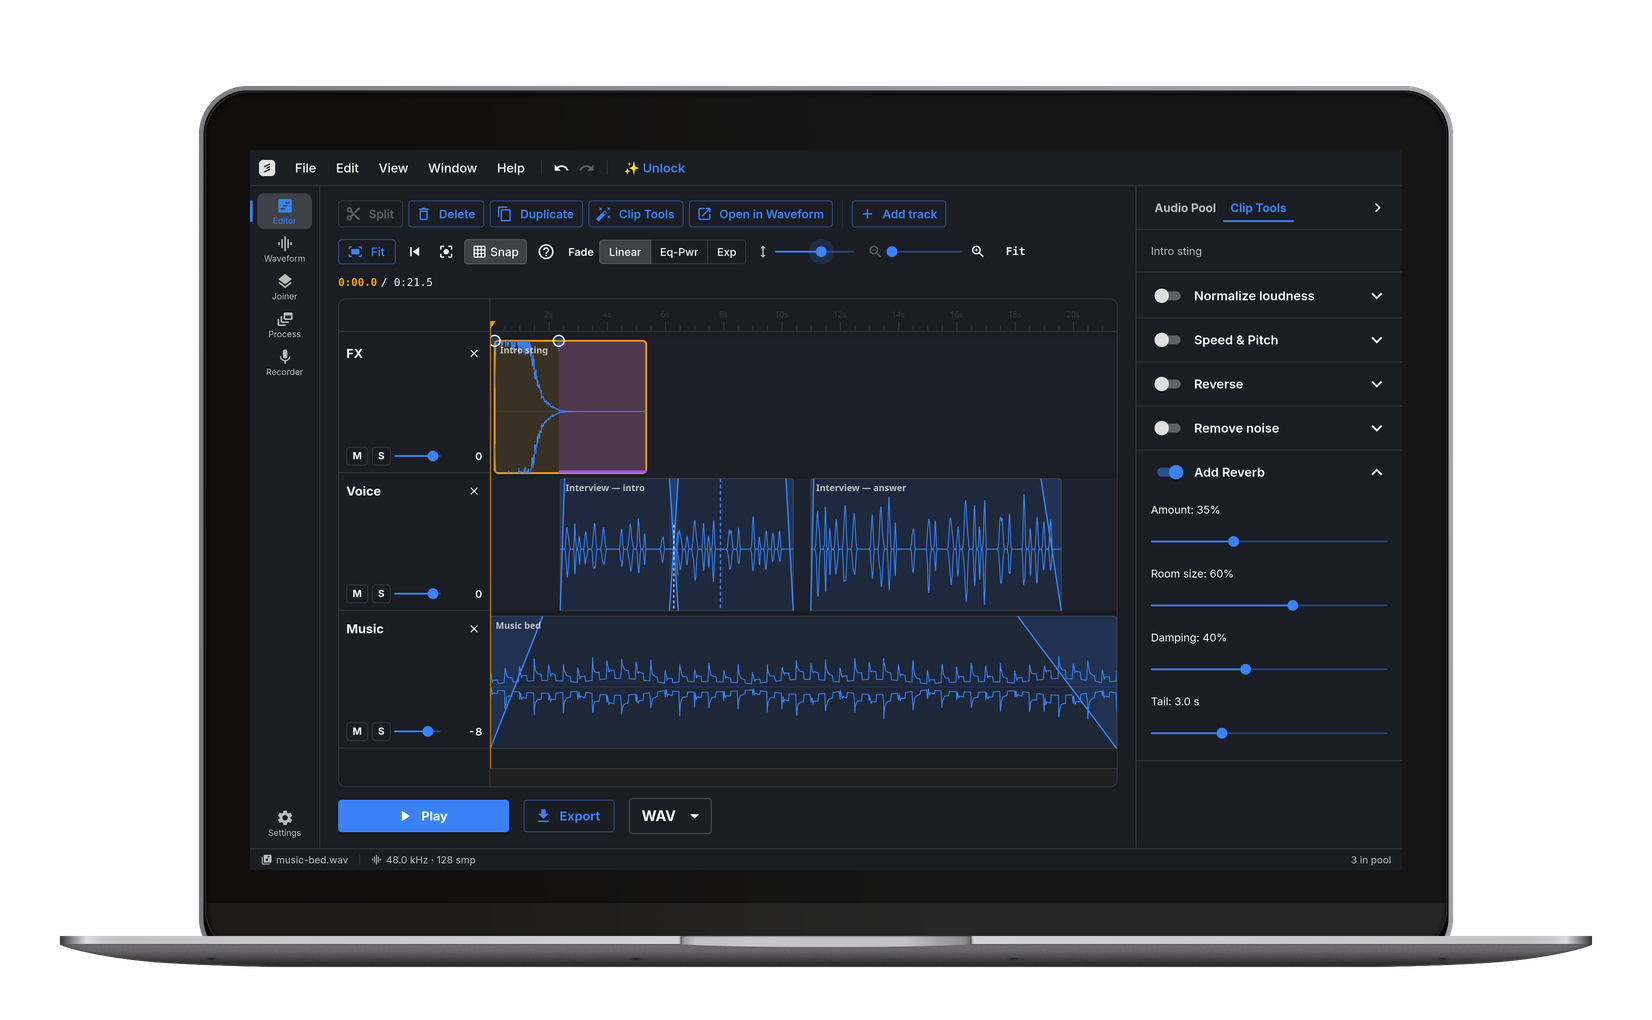
Task: Open Settings gear in sidebar
Action: pos(284,824)
